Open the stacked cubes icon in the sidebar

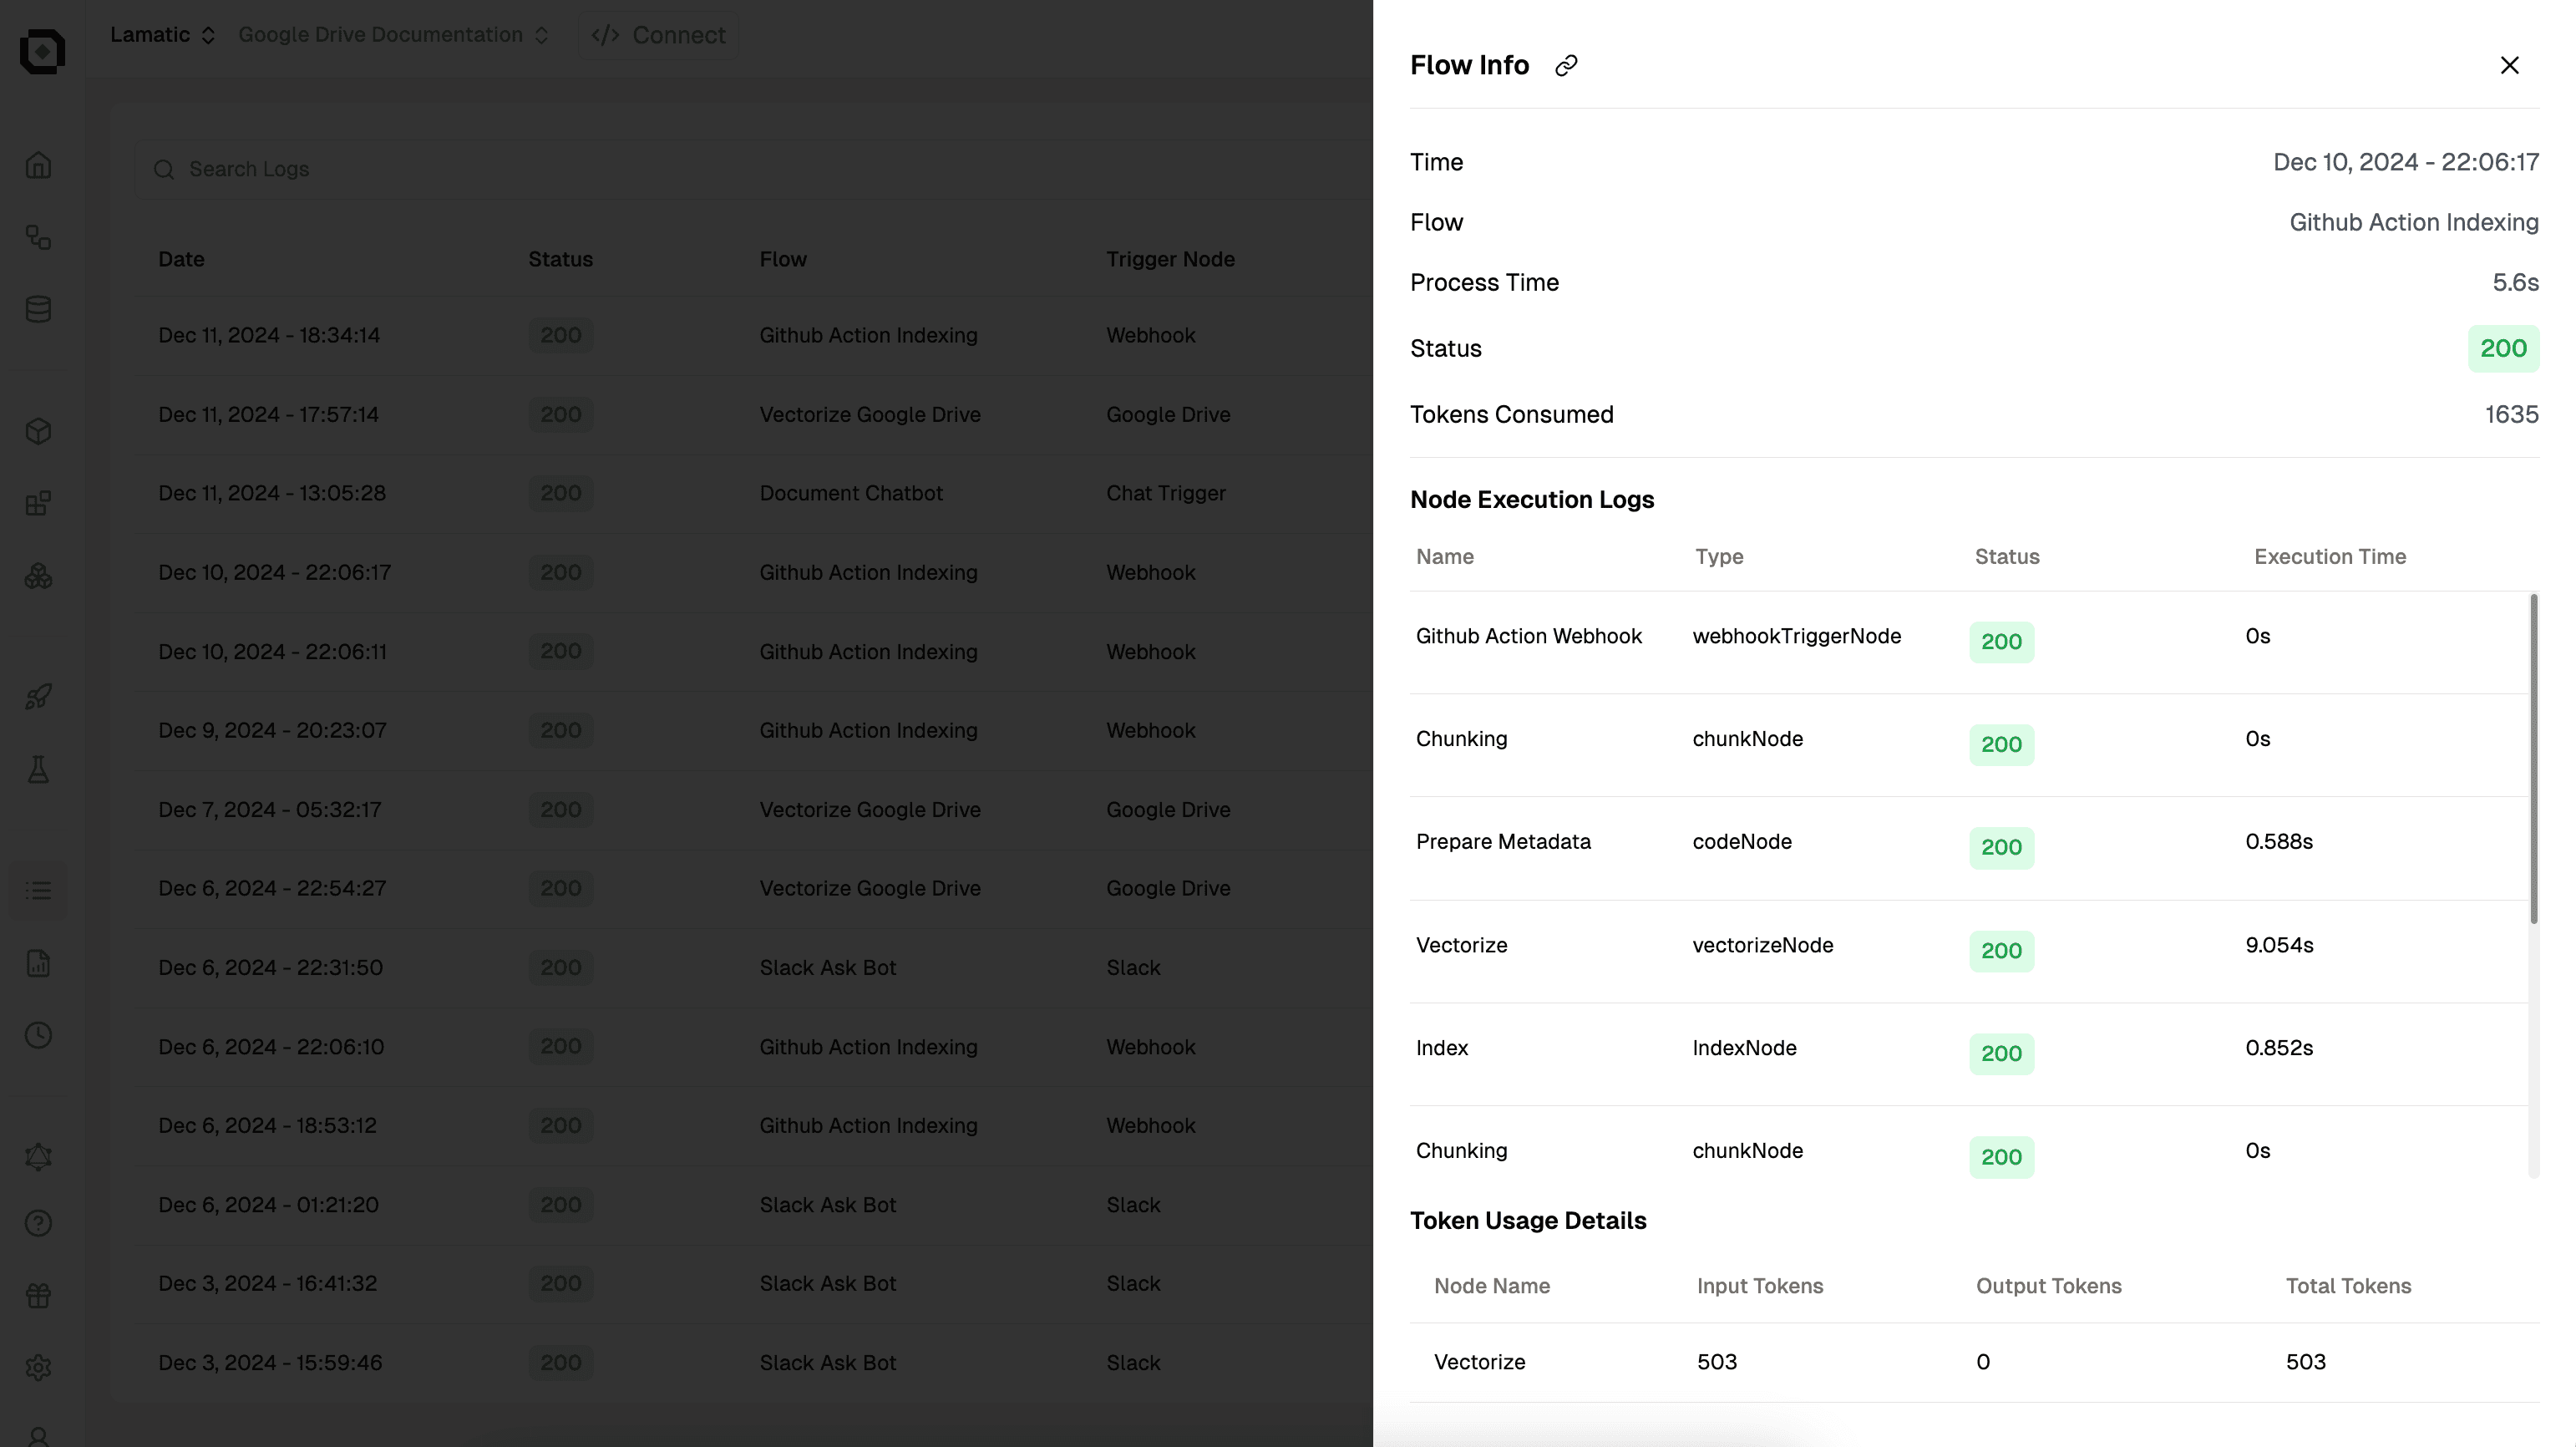(x=38, y=575)
